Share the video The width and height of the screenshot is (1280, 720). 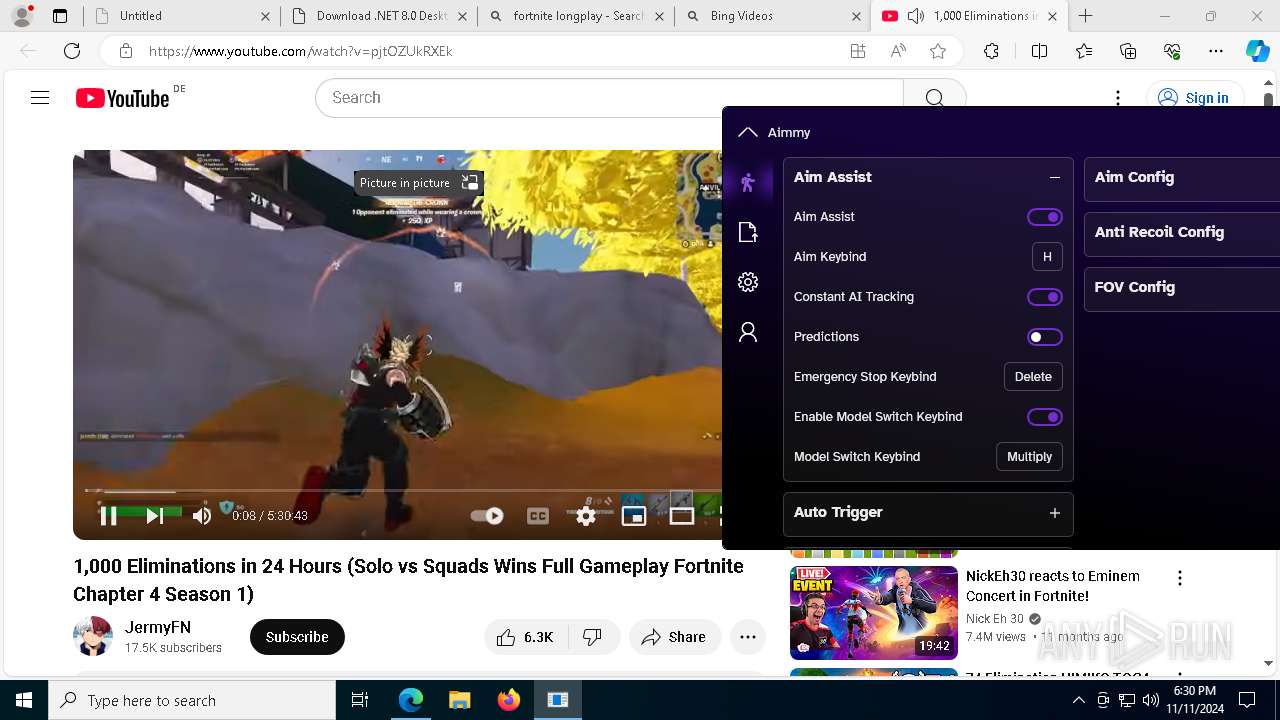pos(675,637)
